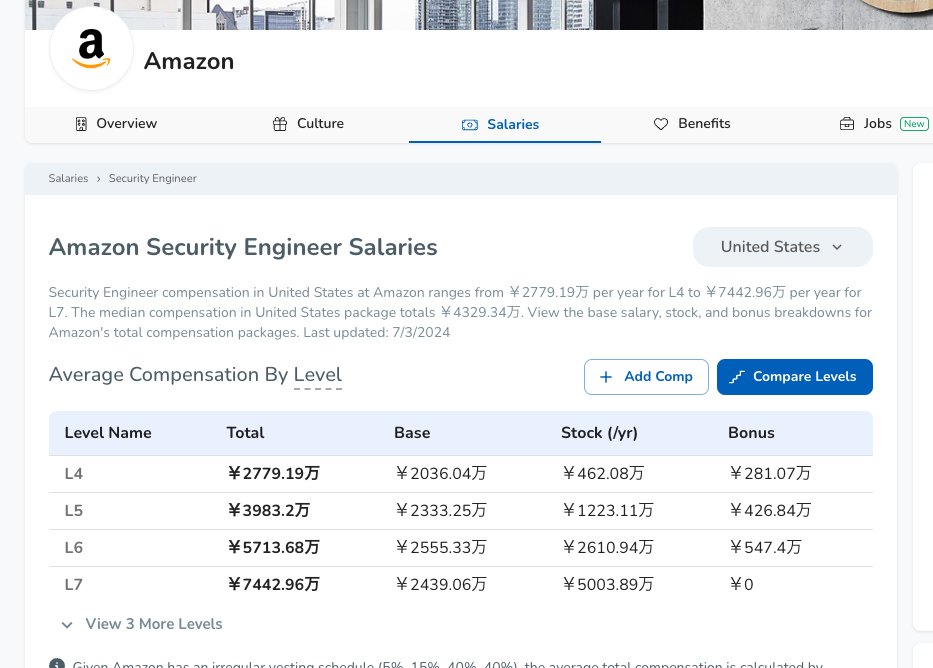Click the Amazon logo avatar

(91, 49)
